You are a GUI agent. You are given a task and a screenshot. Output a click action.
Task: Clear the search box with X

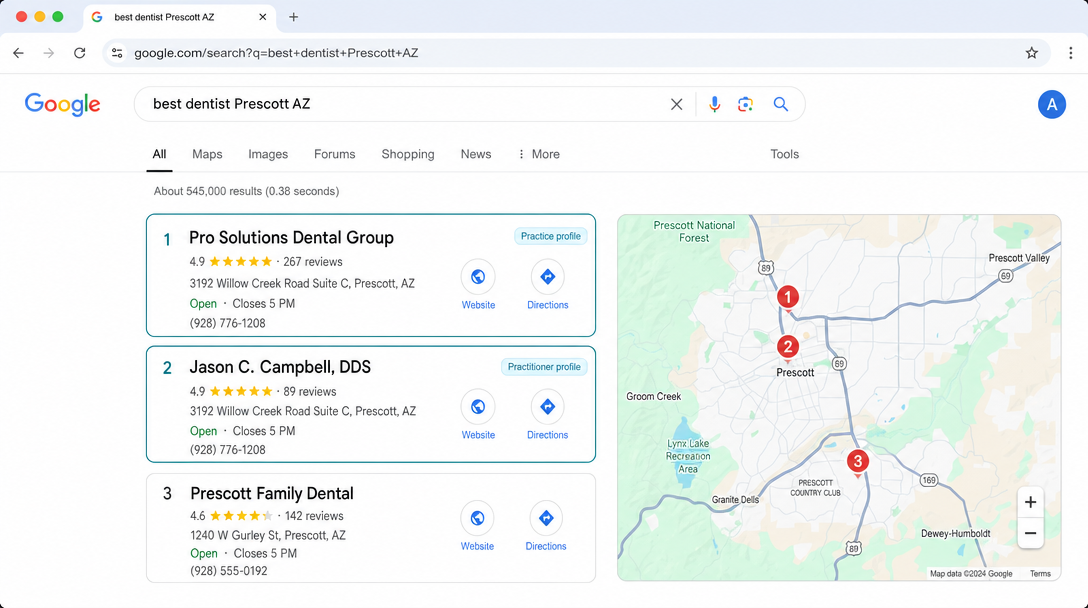677,104
